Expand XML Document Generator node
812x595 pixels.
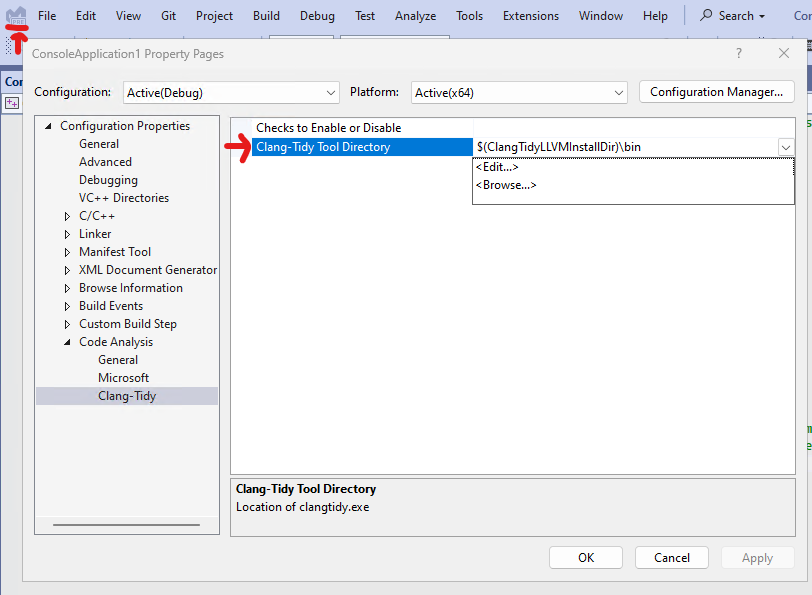pos(67,270)
